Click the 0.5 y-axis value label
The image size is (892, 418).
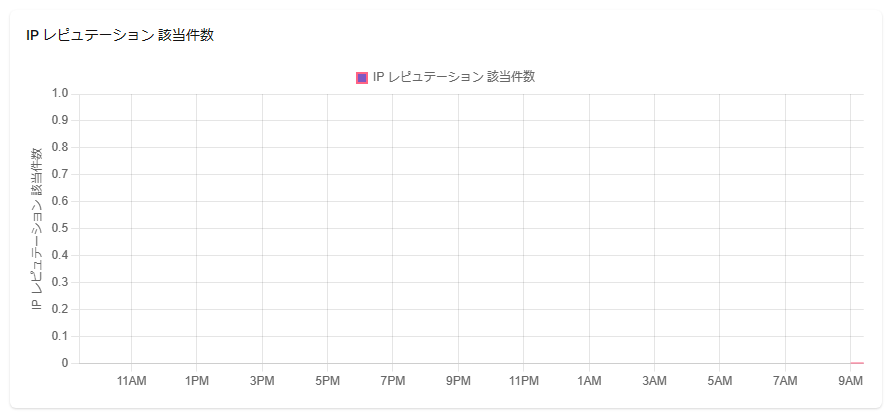(x=59, y=228)
